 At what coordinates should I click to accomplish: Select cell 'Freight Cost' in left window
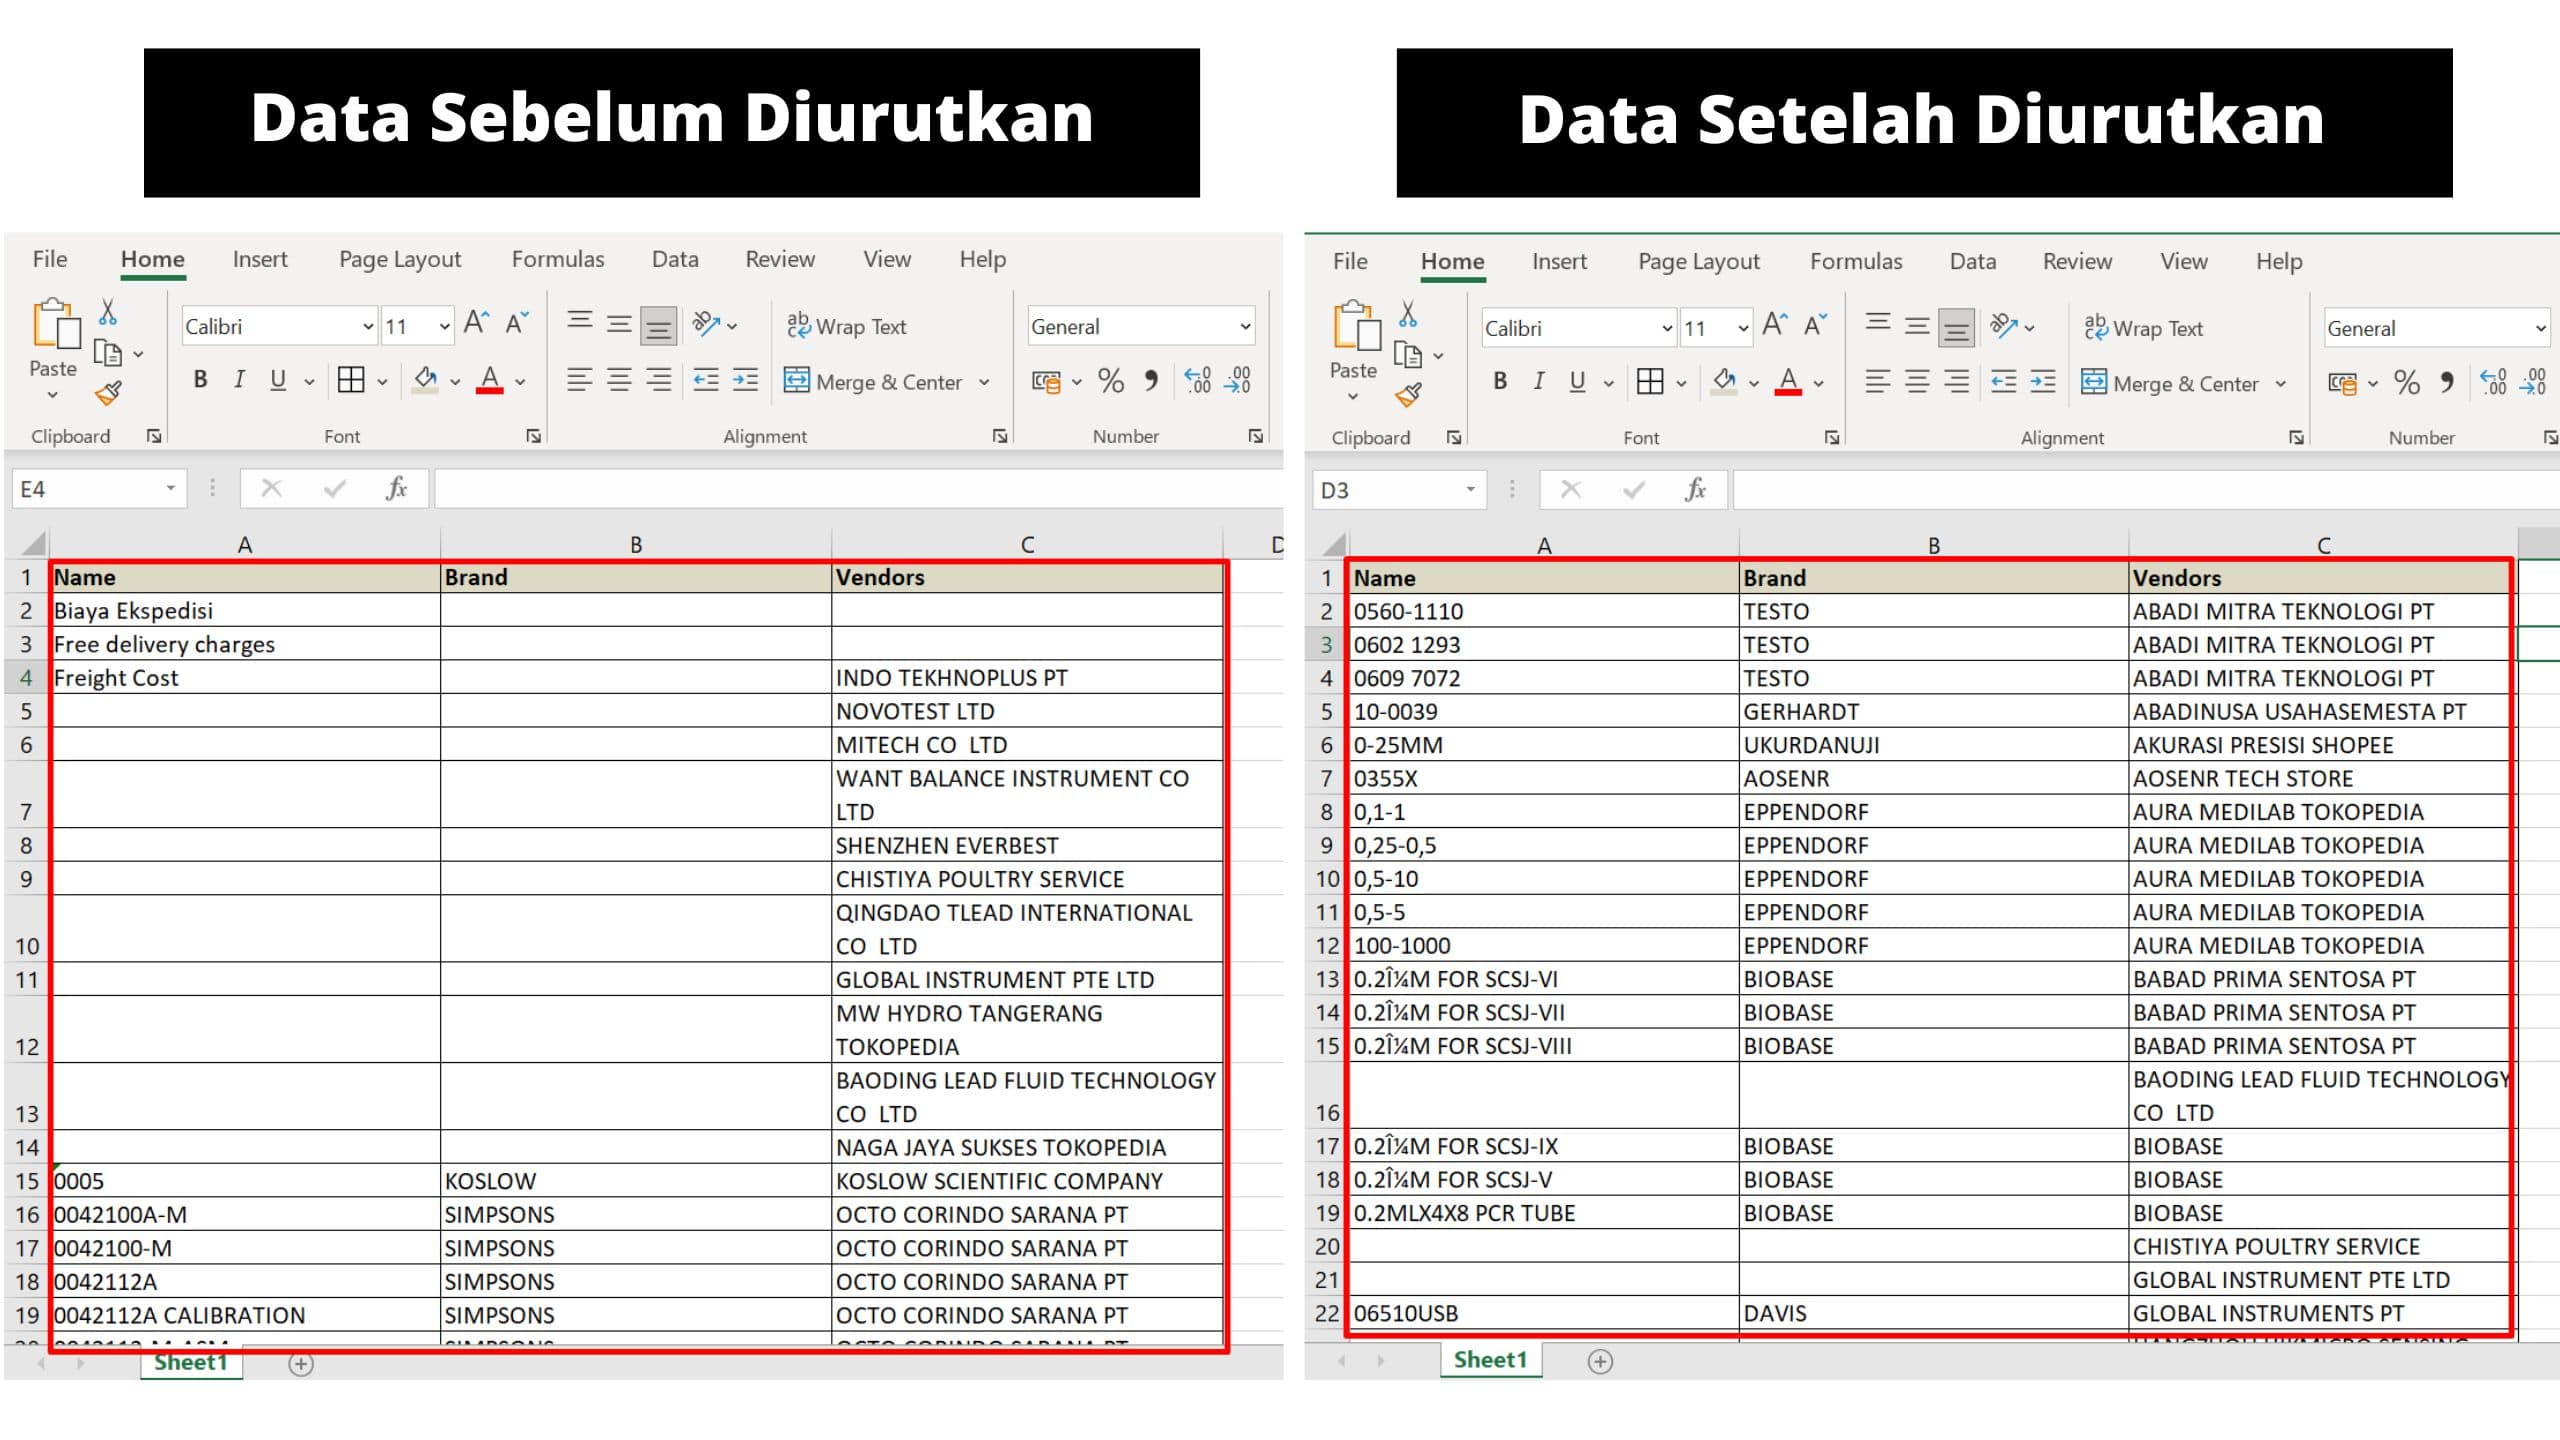pyautogui.click(x=245, y=677)
